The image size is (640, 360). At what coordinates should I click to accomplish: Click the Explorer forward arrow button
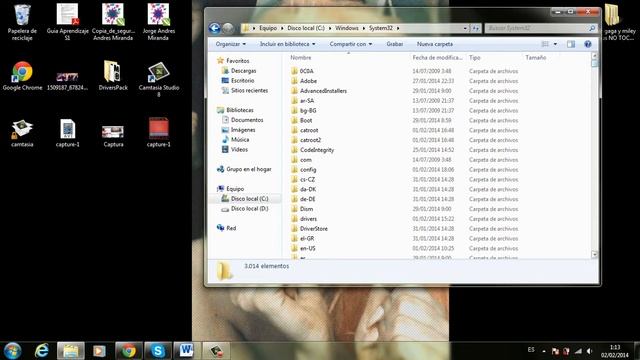pos(228,28)
